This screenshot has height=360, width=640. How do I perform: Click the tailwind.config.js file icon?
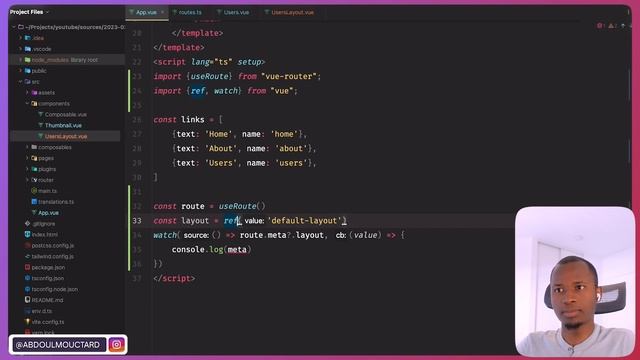click(x=28, y=256)
